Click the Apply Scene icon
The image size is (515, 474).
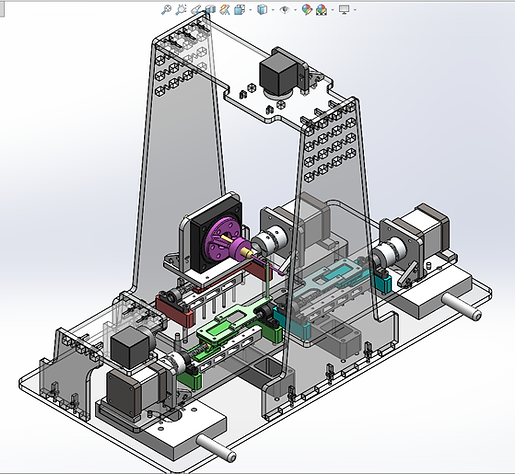tap(321, 10)
